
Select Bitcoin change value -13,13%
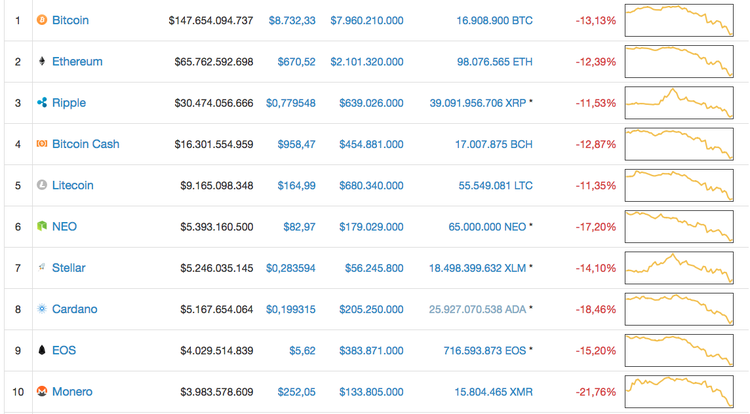coord(596,21)
